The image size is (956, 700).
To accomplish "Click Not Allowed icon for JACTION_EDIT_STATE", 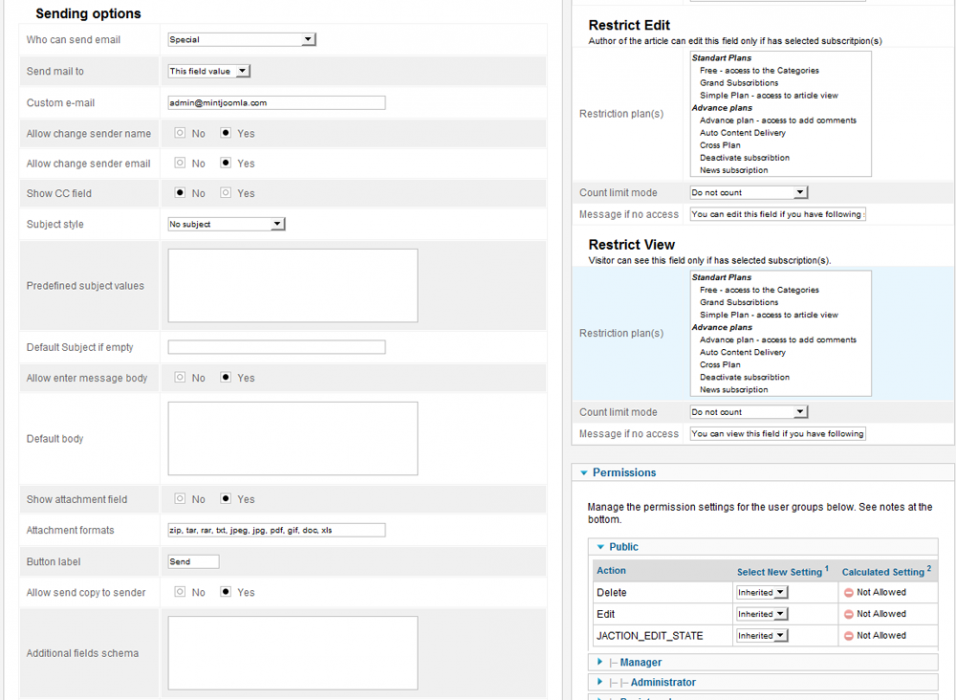I will pyautogui.click(x=849, y=636).
